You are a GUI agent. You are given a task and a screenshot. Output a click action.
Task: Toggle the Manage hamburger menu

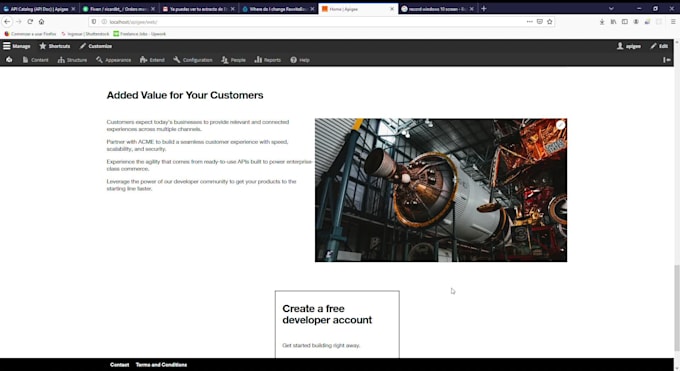pos(16,46)
